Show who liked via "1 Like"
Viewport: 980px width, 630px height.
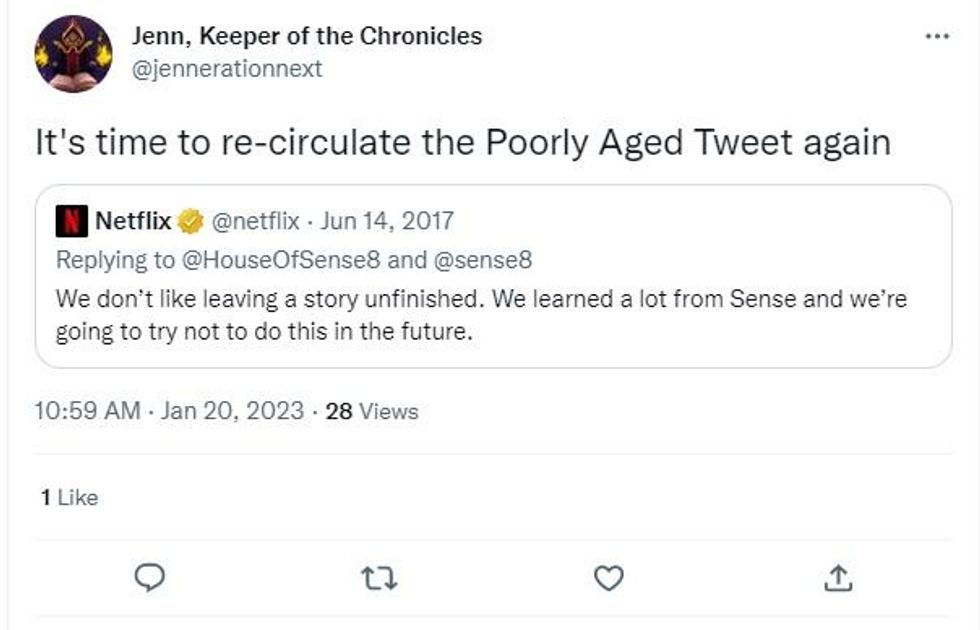[x=69, y=497]
